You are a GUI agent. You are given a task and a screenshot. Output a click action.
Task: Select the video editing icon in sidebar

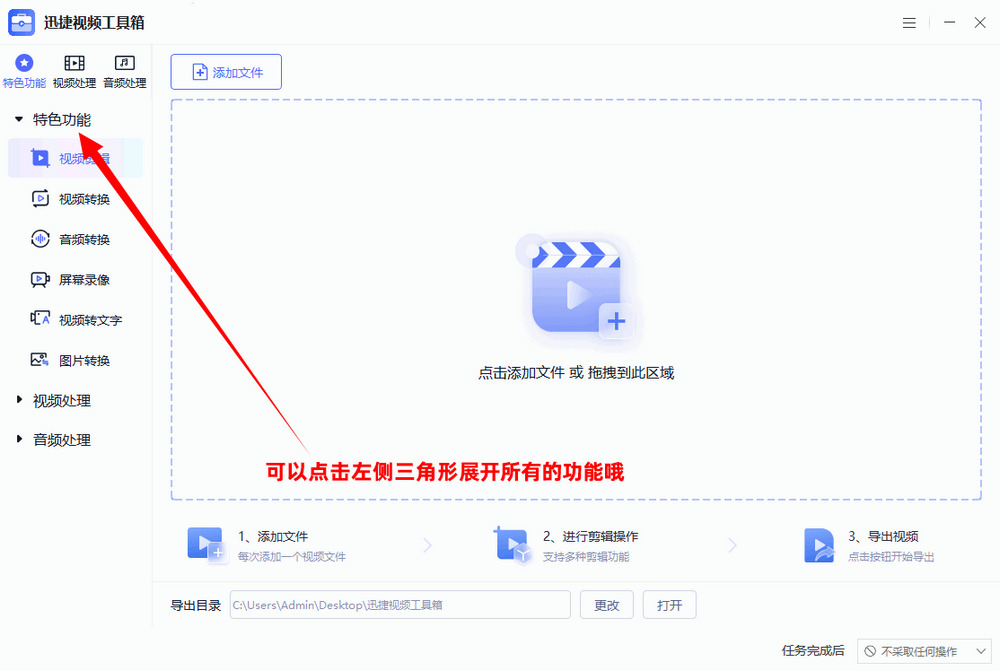click(x=40, y=158)
